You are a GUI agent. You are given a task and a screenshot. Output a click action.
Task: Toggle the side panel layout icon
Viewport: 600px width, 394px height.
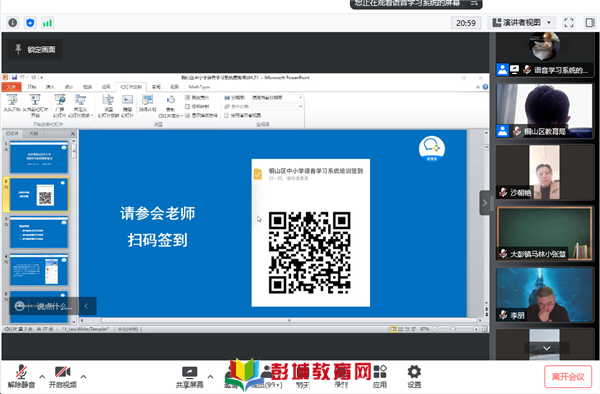click(590, 23)
